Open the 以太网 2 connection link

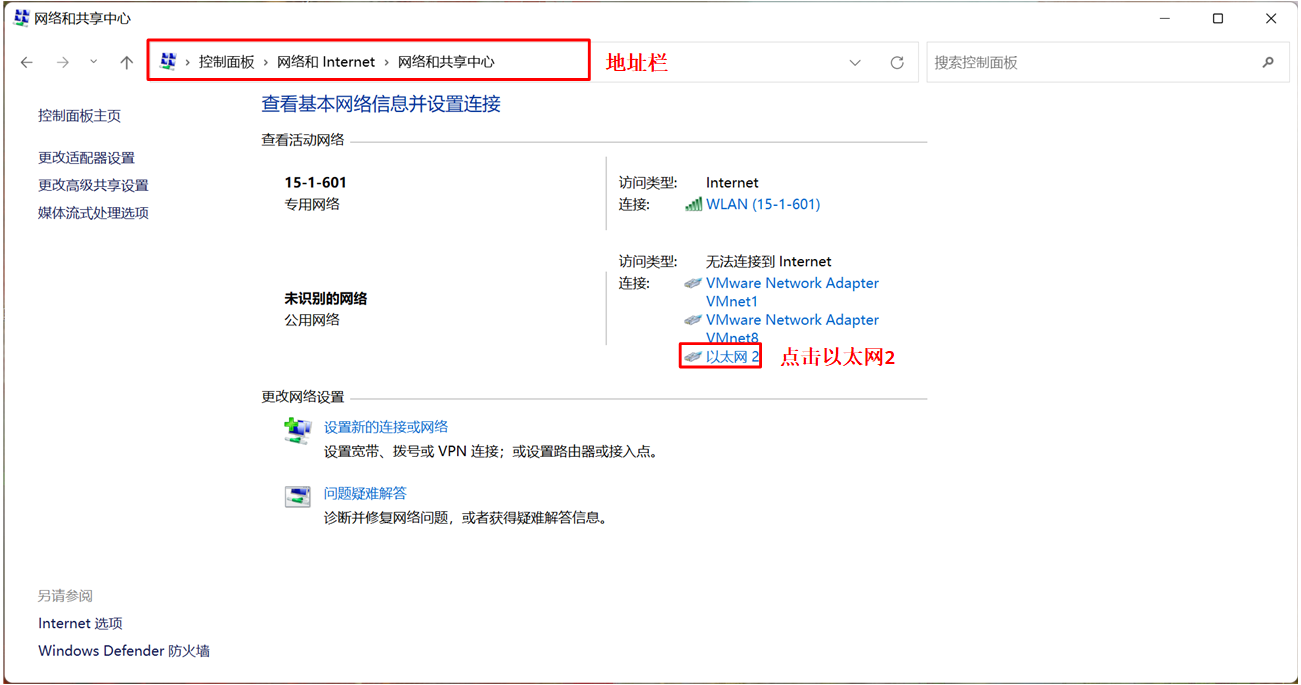[732, 356]
